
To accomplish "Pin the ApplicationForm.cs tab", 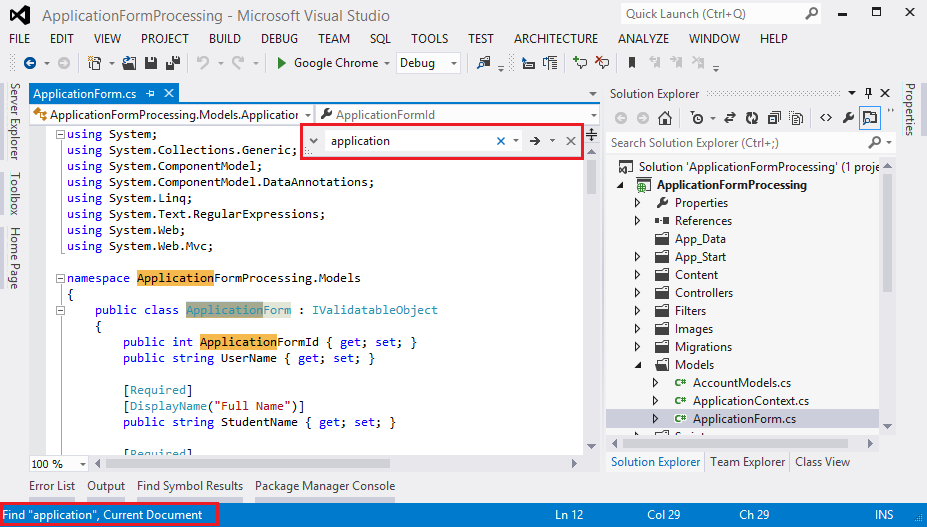I will pos(151,93).
